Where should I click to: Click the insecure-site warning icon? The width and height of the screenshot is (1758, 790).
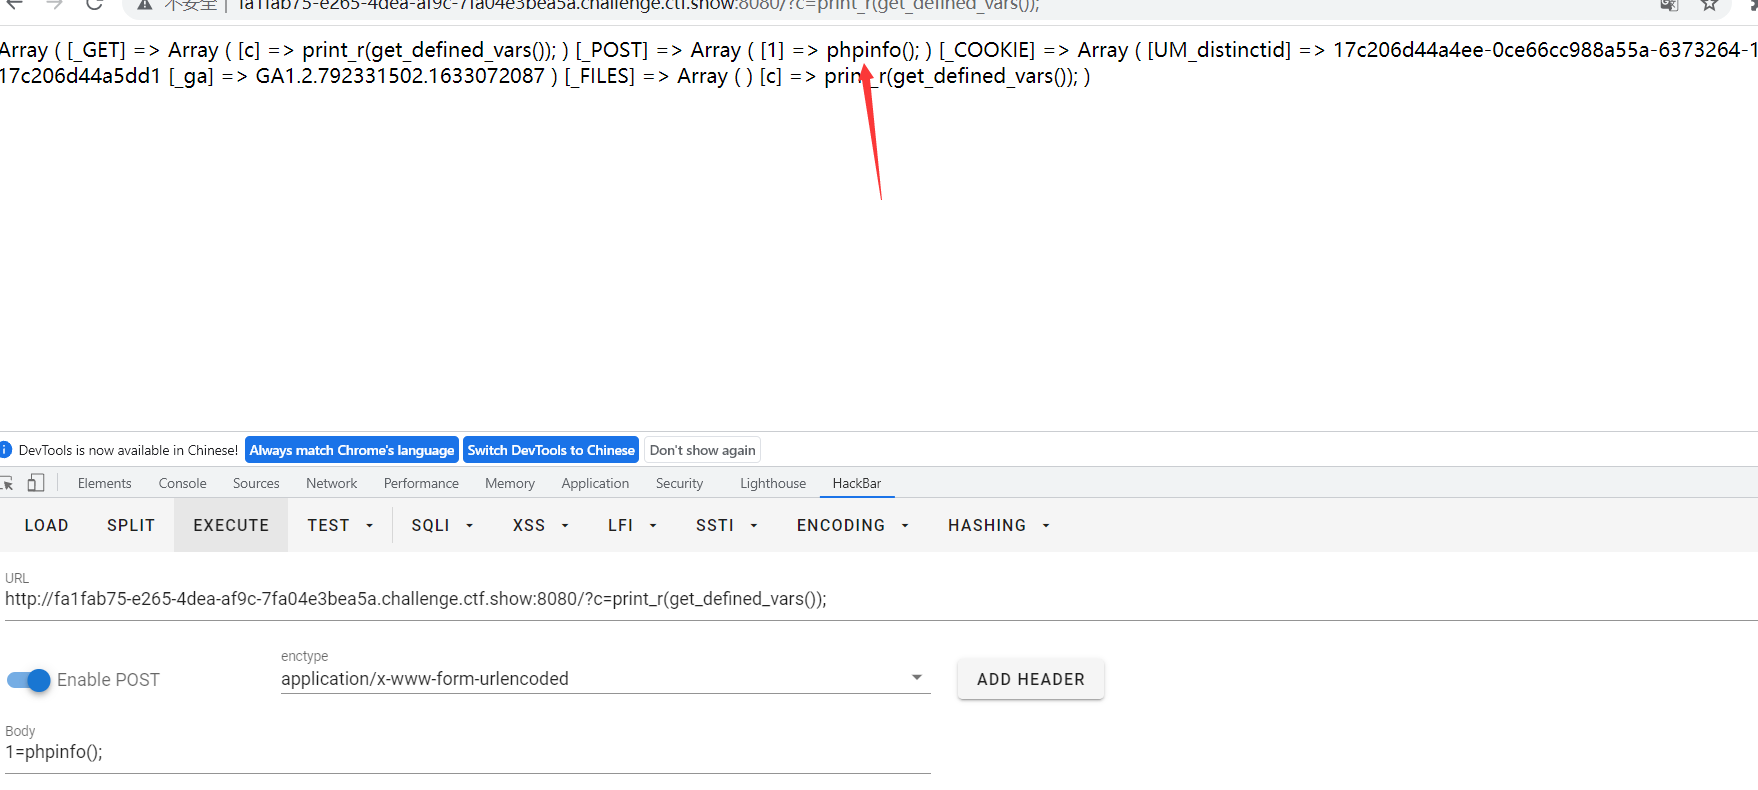pos(145,5)
